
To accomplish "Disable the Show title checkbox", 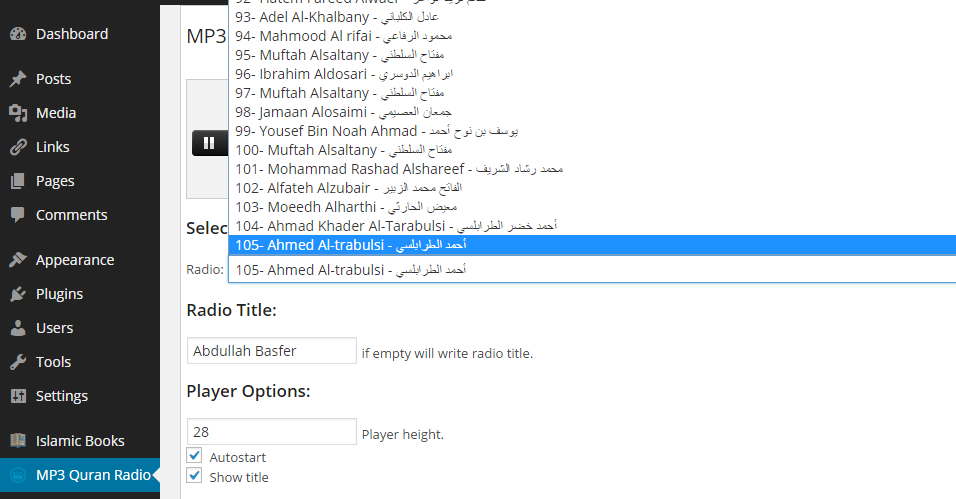I will 194,475.
